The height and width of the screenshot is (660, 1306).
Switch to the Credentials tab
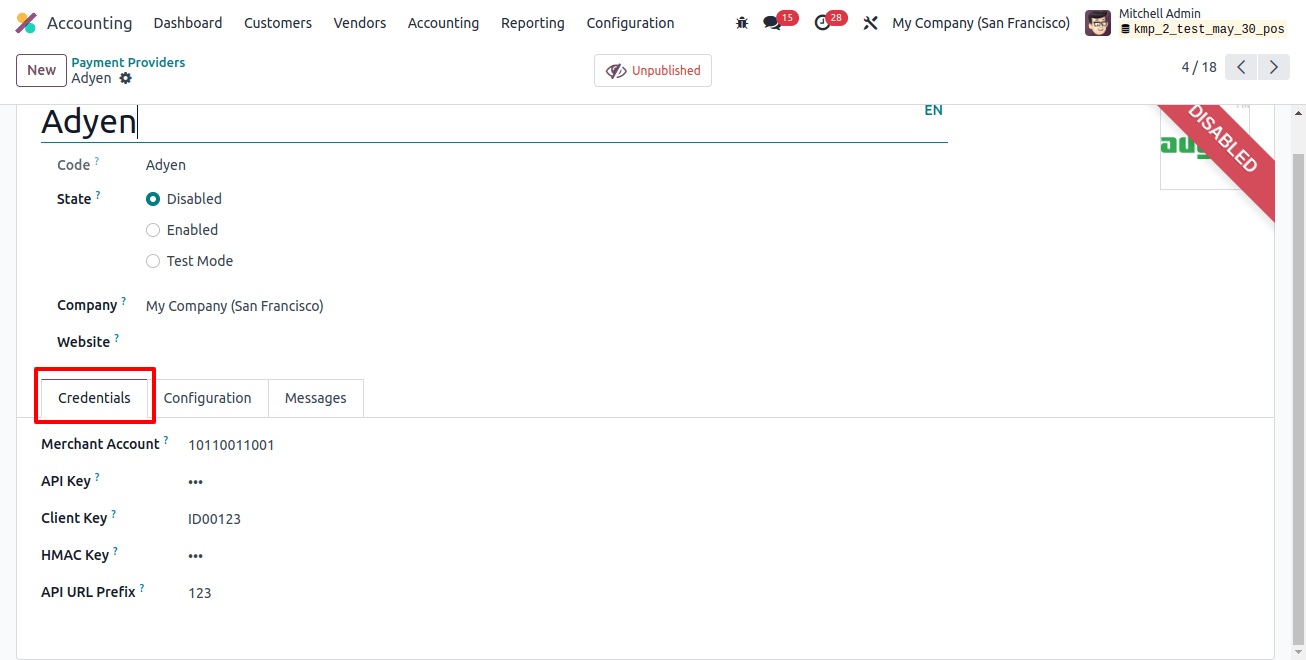click(94, 398)
